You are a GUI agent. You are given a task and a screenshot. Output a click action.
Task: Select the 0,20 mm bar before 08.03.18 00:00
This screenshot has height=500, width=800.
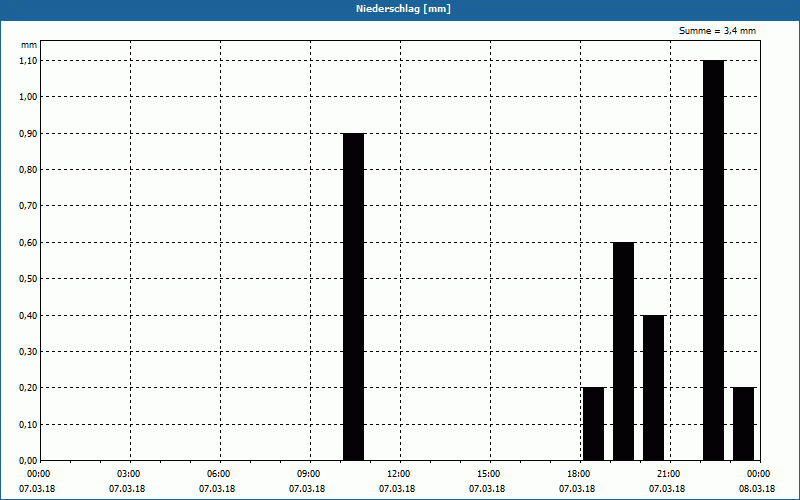click(743, 424)
